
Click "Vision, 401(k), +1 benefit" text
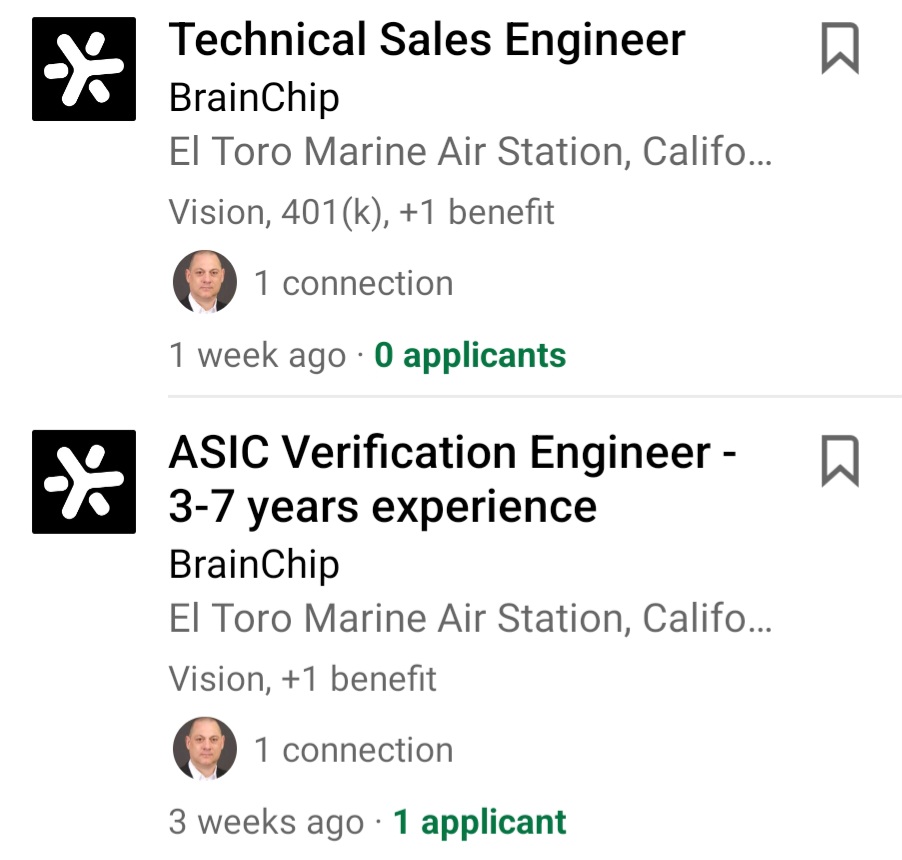point(361,212)
